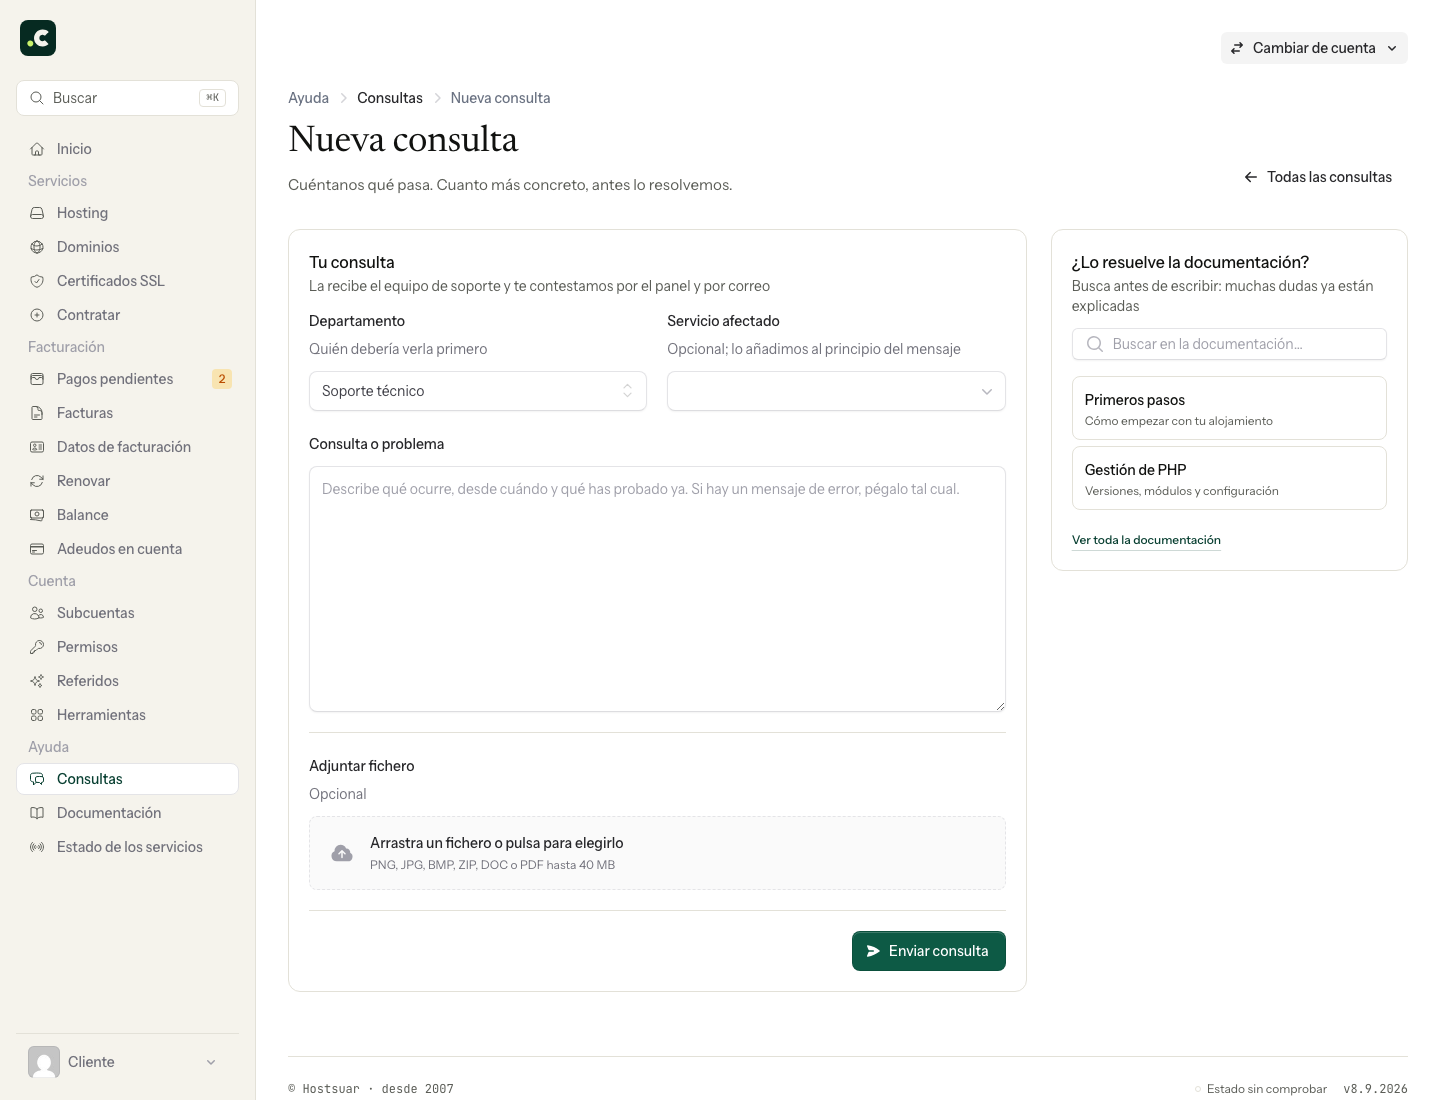Go to Documentación in the sidebar

pyautogui.click(x=127, y=813)
